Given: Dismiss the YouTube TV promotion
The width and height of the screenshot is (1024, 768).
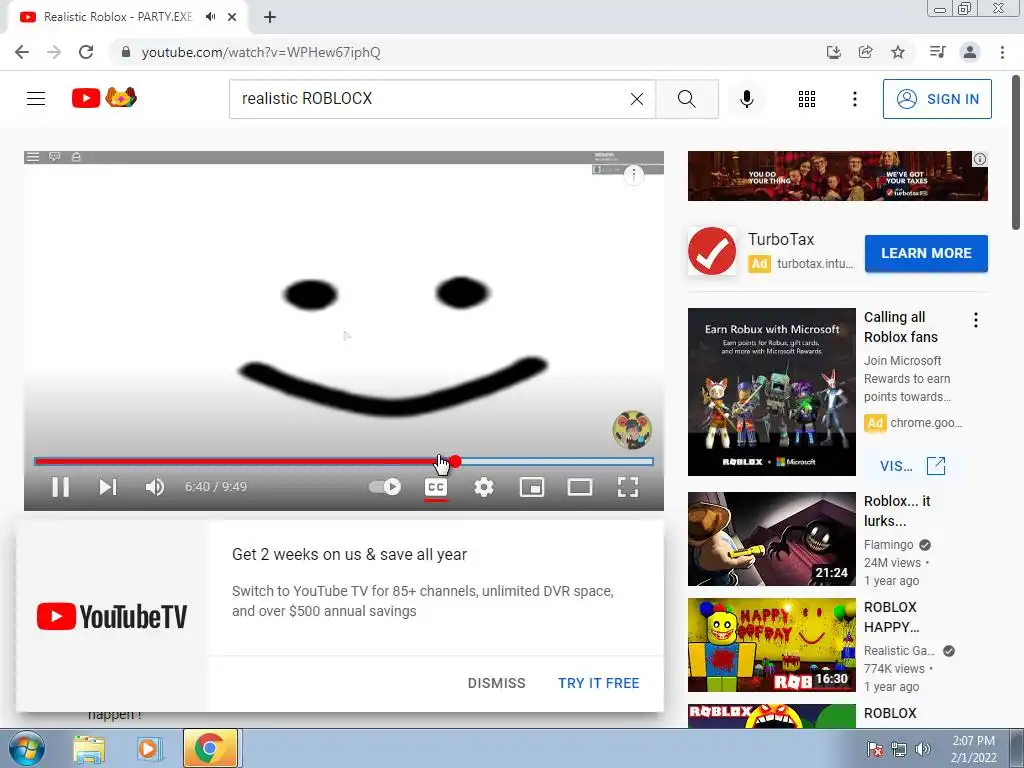Looking at the screenshot, I should coord(496,683).
